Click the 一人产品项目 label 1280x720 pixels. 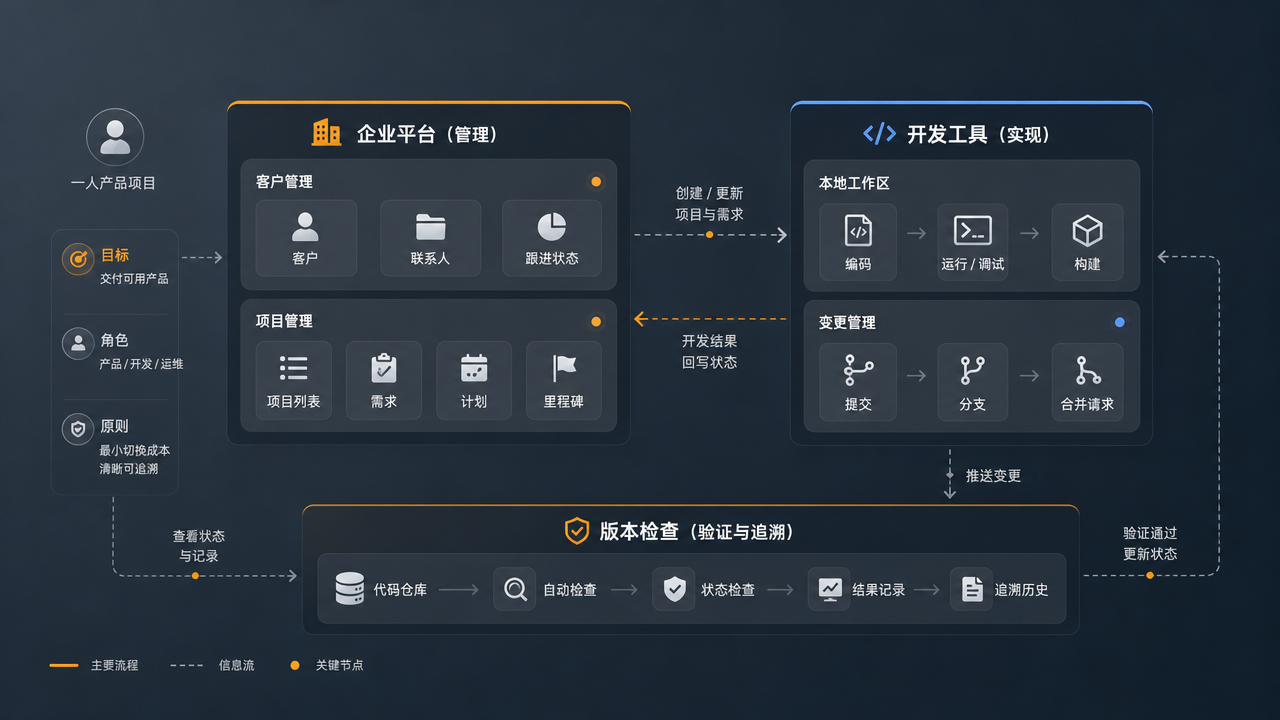pyautogui.click(x=114, y=183)
